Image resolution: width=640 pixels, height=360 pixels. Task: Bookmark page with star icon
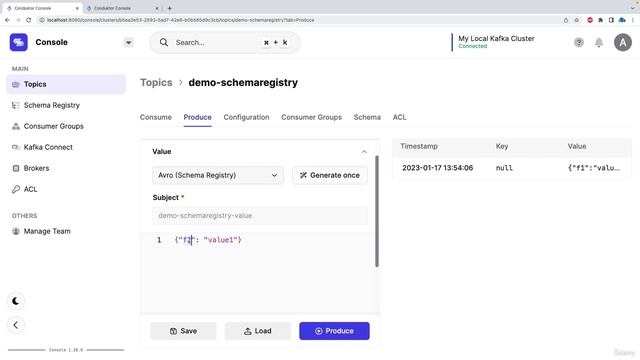(577, 20)
